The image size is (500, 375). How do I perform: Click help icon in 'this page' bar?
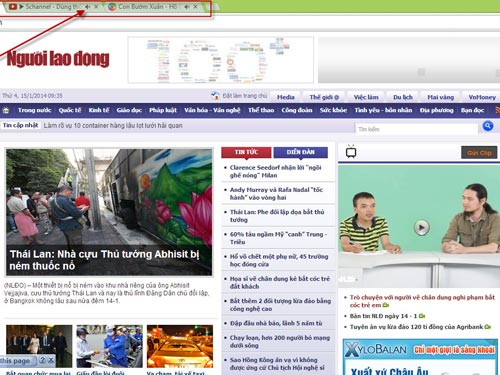click(x=42, y=360)
